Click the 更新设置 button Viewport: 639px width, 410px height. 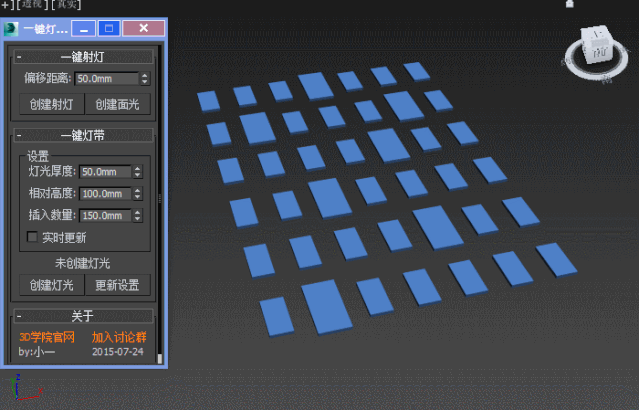coord(117,284)
